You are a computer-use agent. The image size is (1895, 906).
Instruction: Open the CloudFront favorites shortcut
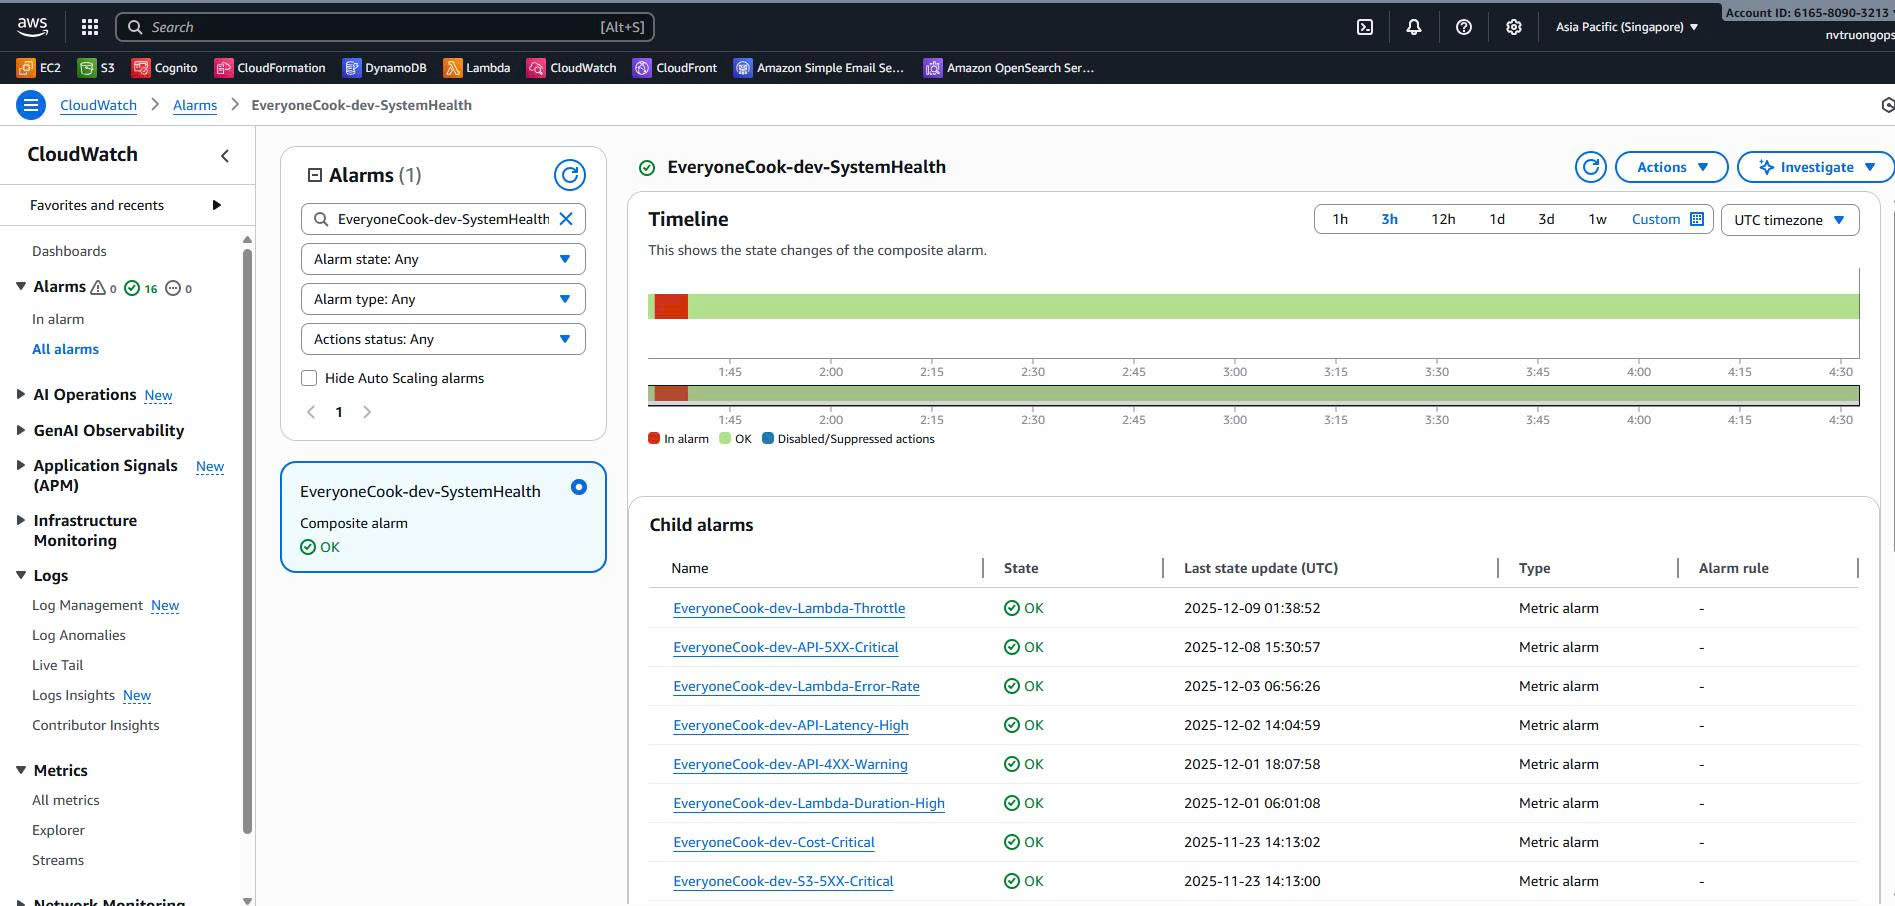pyautogui.click(x=675, y=68)
